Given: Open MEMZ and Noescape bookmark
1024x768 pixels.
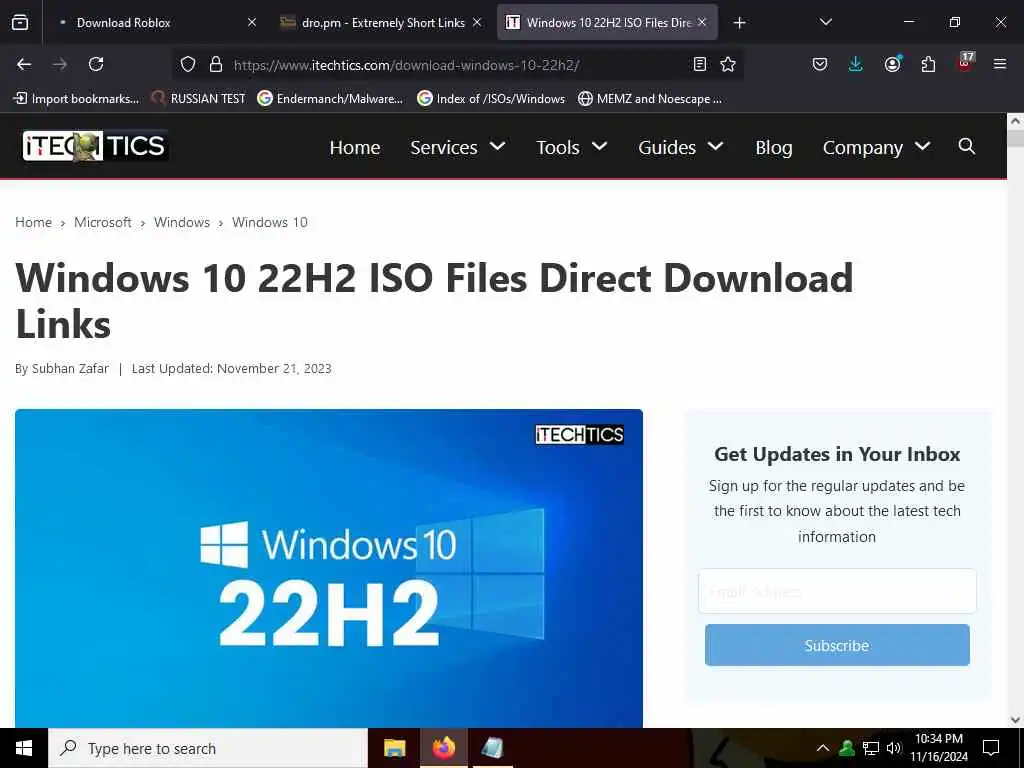Looking at the screenshot, I should 650,99.
